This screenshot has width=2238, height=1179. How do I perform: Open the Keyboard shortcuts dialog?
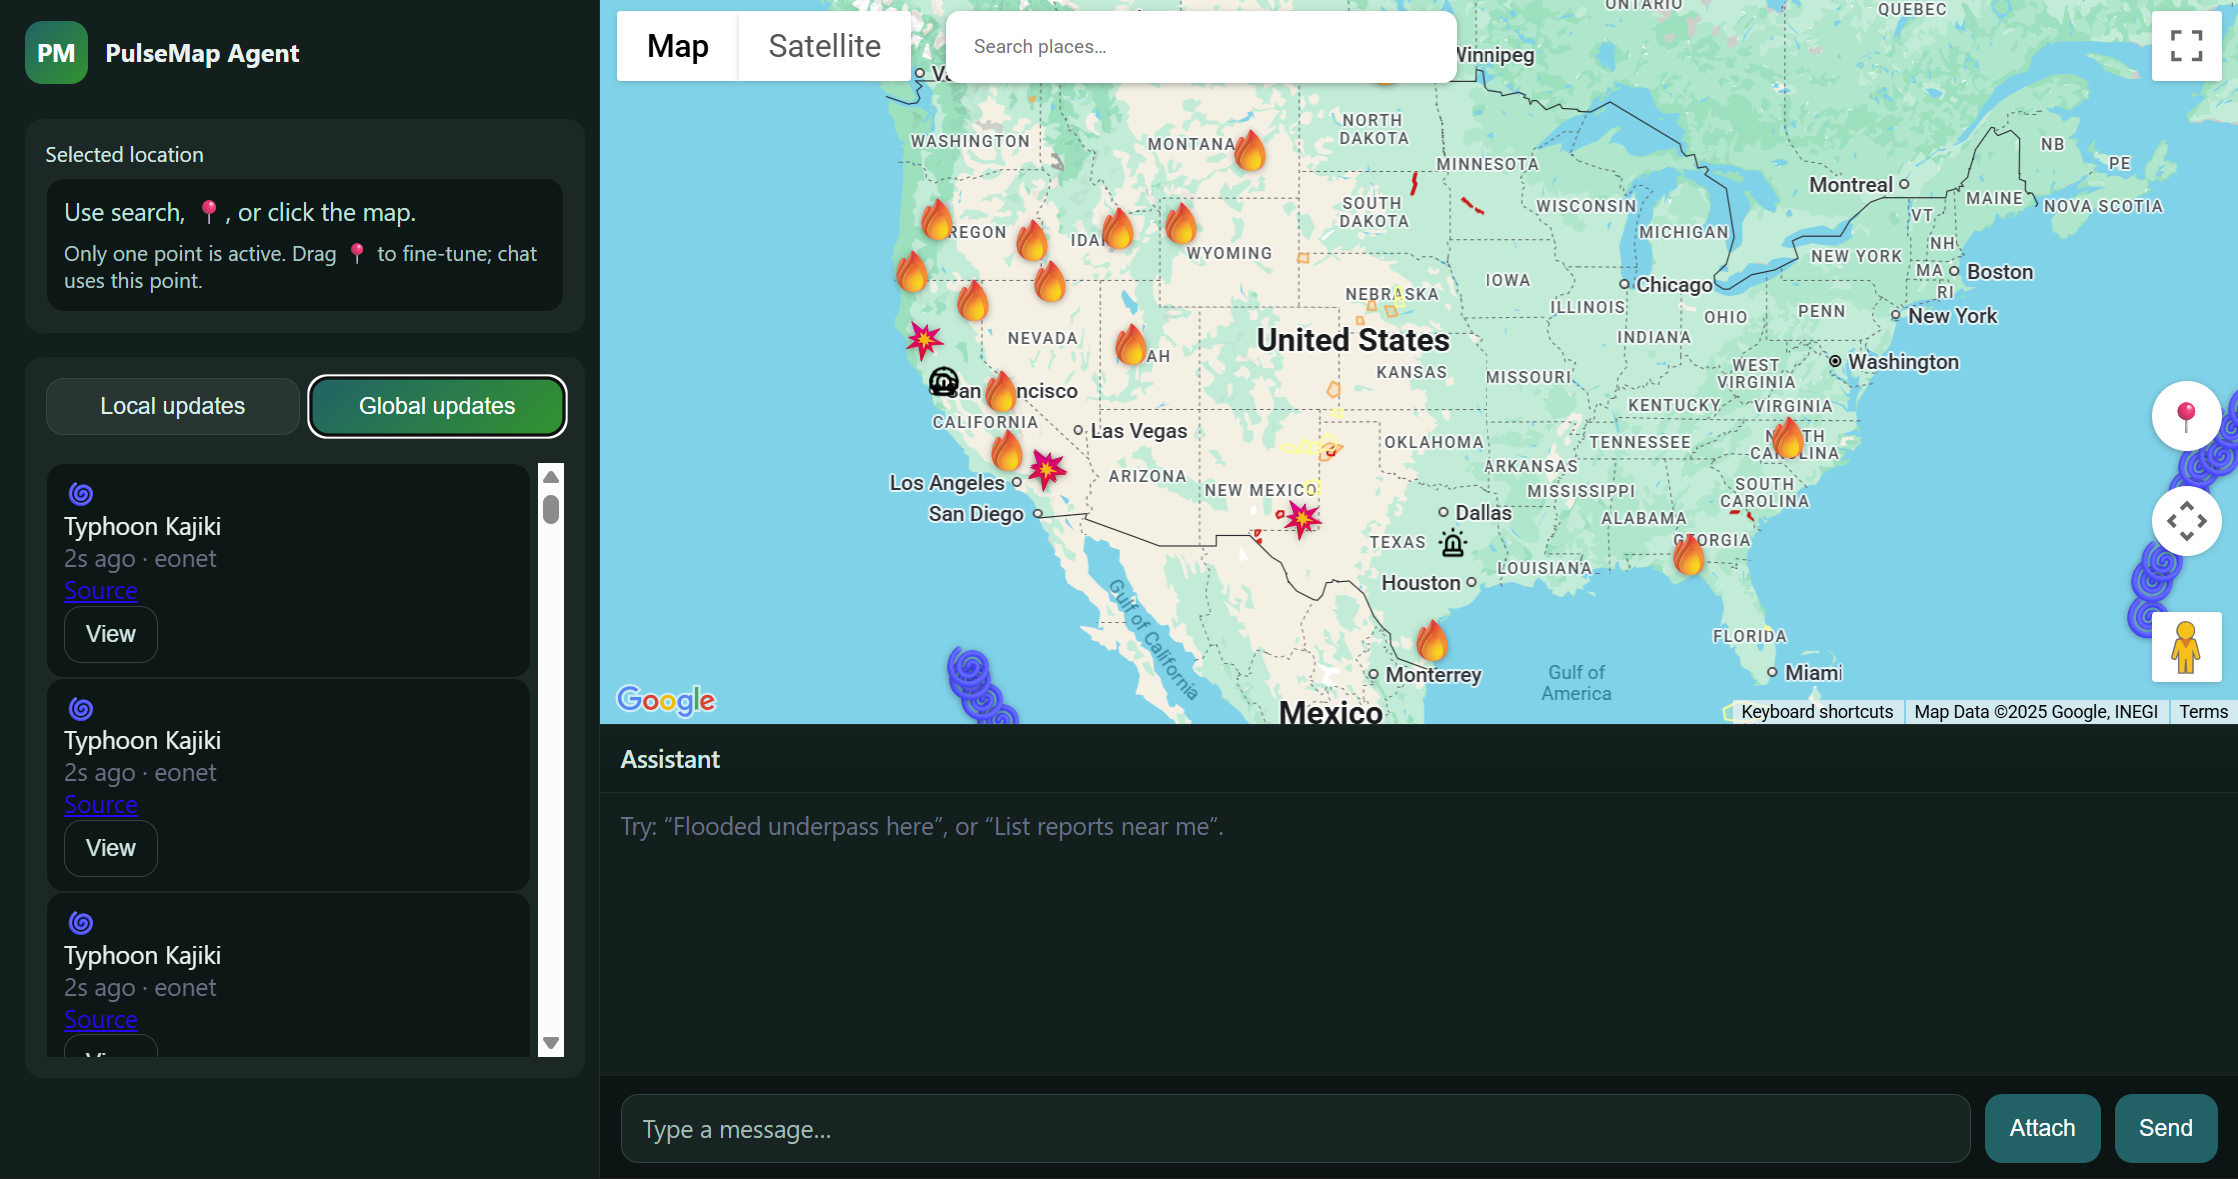[1817, 711]
